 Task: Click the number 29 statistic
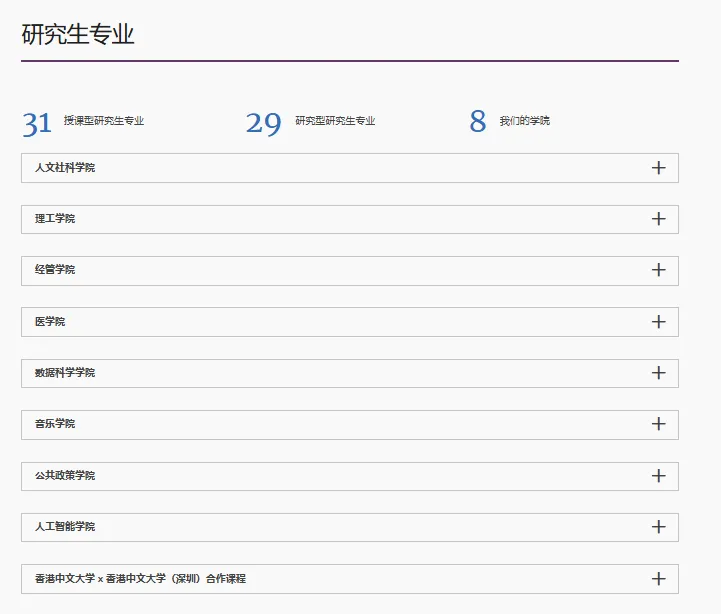[264, 124]
